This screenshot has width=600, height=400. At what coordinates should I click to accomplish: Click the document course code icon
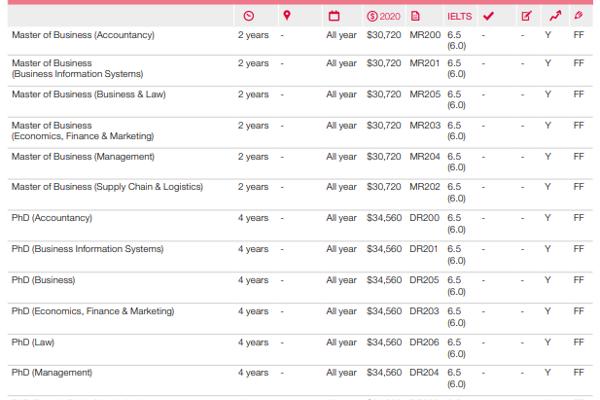click(x=416, y=16)
